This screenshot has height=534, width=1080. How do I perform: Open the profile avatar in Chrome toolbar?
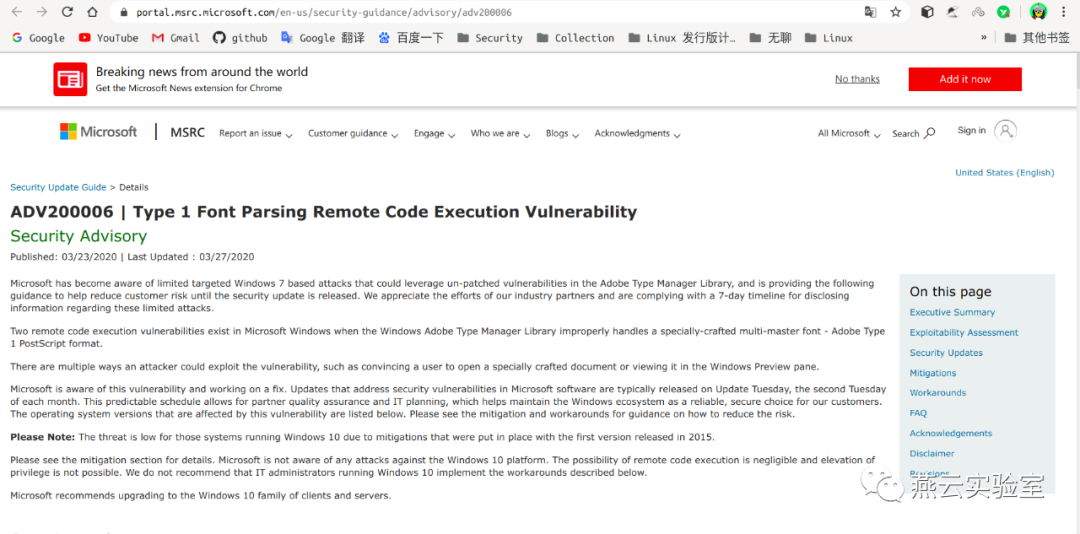coord(1038,12)
